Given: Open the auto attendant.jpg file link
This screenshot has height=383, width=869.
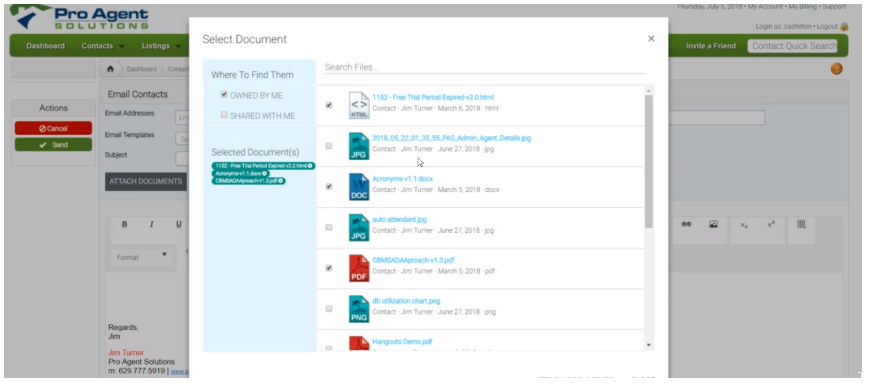Looking at the screenshot, I should tap(400, 219).
